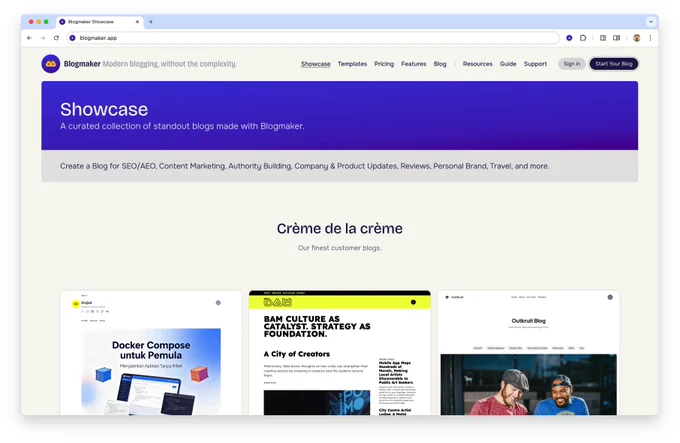Open the Templates nav link
The image size is (680, 443).
[x=352, y=64]
